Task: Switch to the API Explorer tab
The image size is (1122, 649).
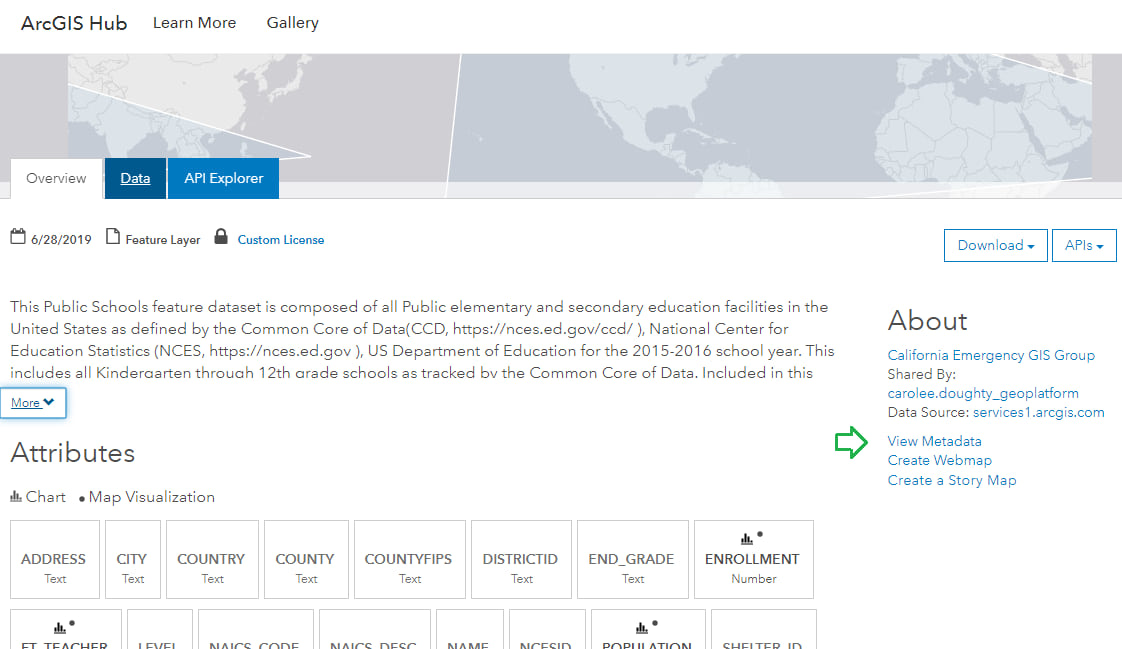Action: pos(223,178)
